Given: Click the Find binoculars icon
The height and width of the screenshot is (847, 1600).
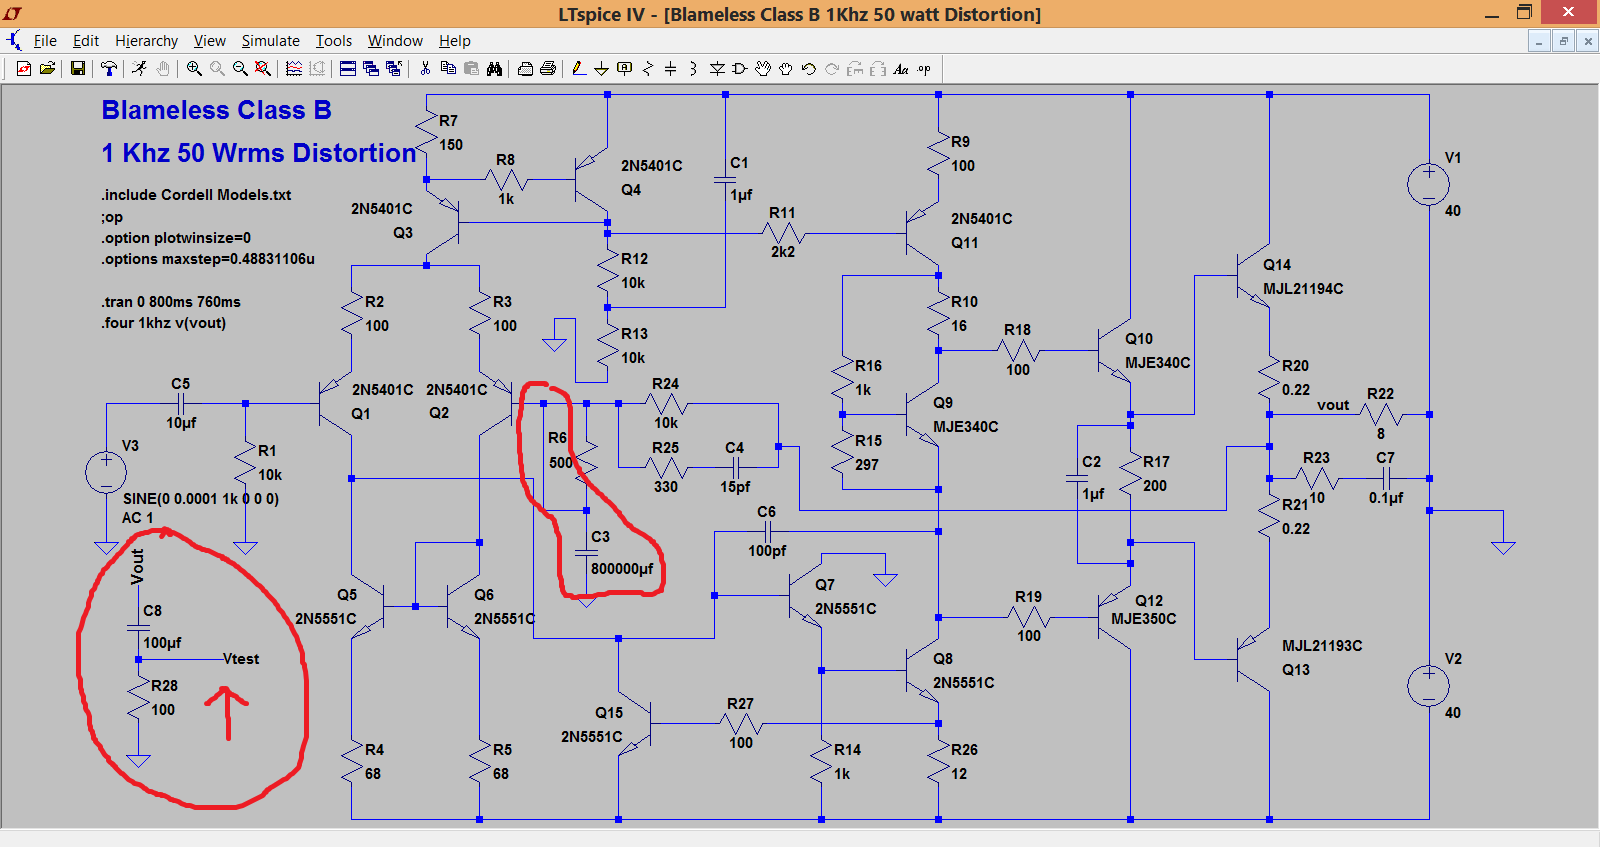Looking at the screenshot, I should point(494,69).
